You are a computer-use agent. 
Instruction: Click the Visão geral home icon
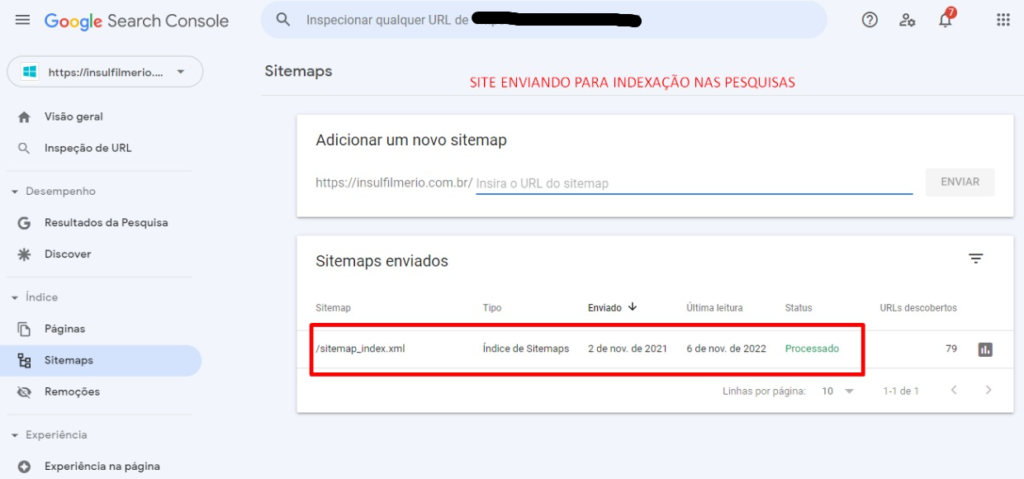coord(24,117)
